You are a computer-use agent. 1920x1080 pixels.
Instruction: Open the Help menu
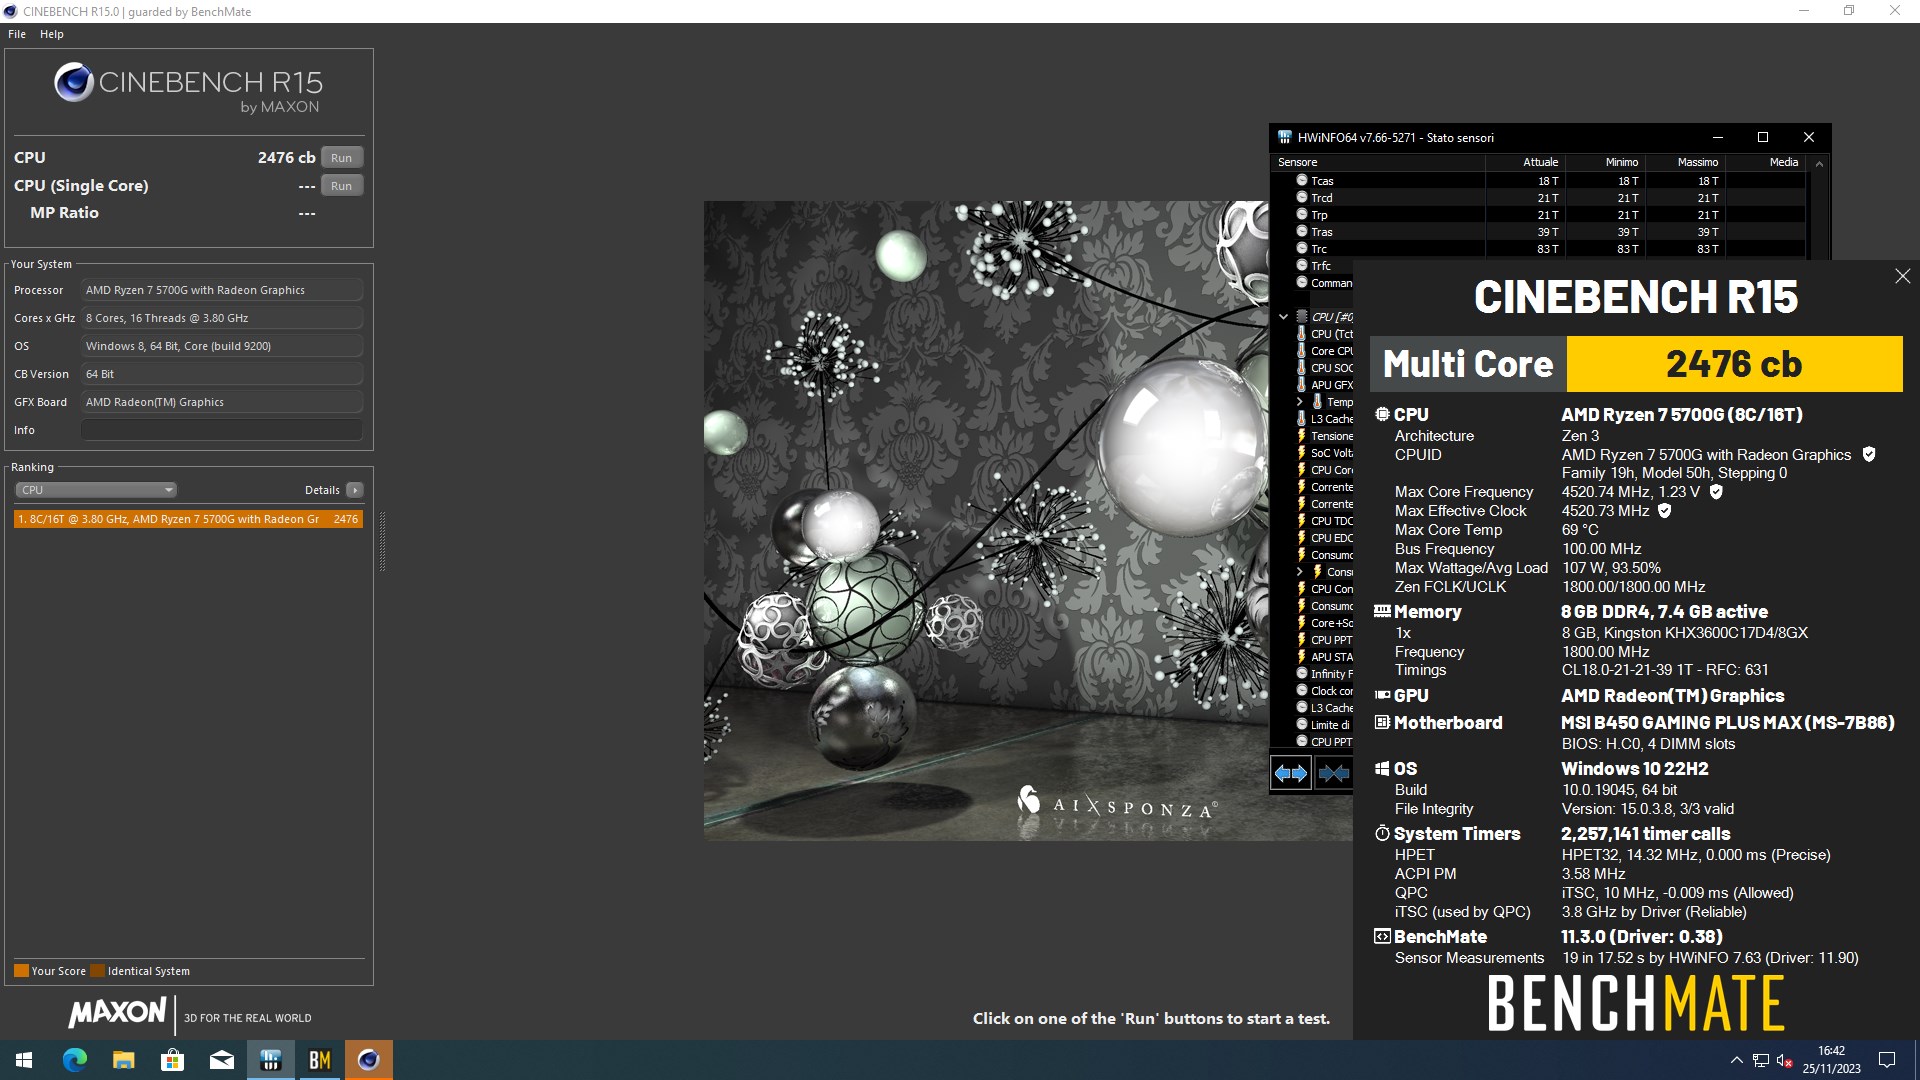point(52,34)
